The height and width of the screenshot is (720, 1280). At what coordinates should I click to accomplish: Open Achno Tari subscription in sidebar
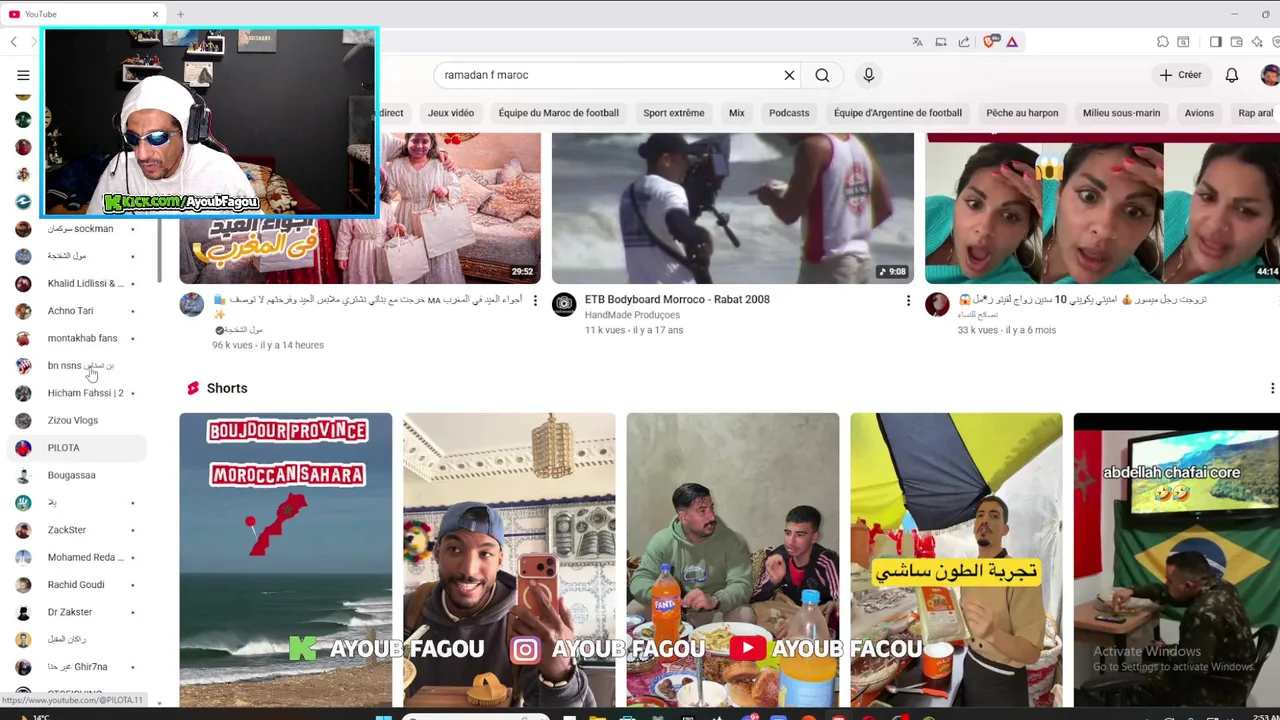[x=75, y=311]
